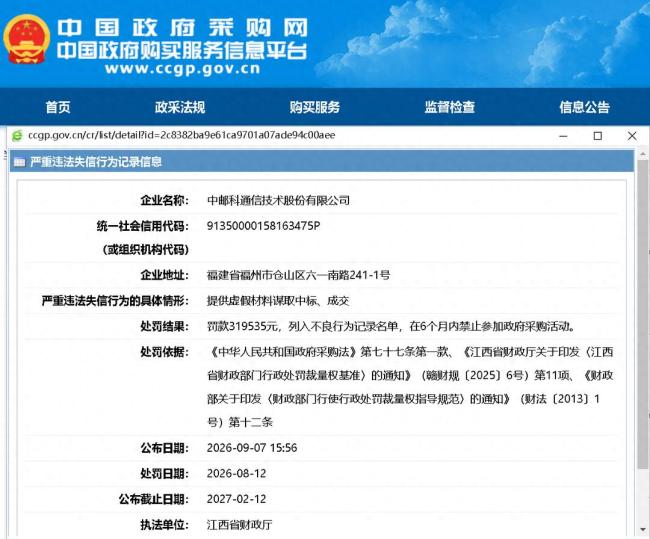Click credit code 91350000158163475P

263,226
